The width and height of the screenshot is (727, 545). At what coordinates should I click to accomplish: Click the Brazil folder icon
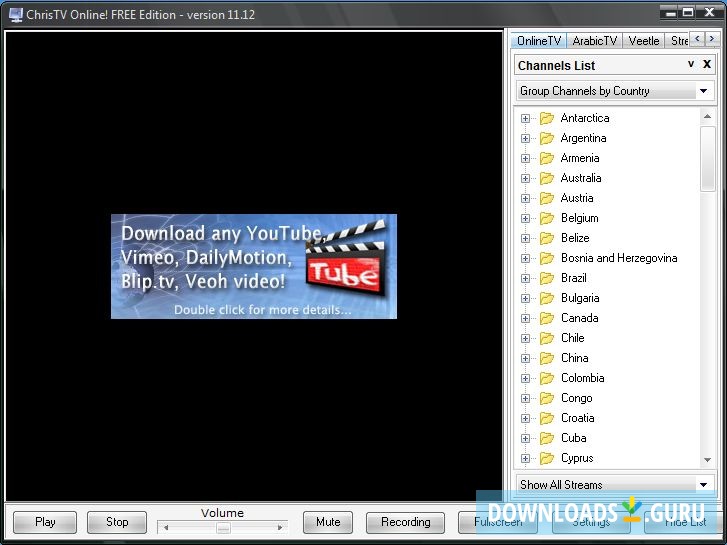547,278
